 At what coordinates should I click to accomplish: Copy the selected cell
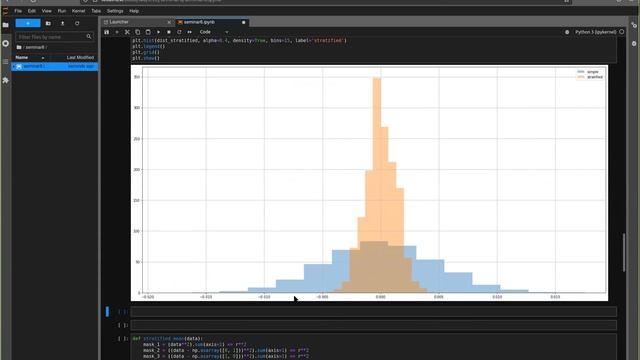pyautogui.click(x=138, y=32)
